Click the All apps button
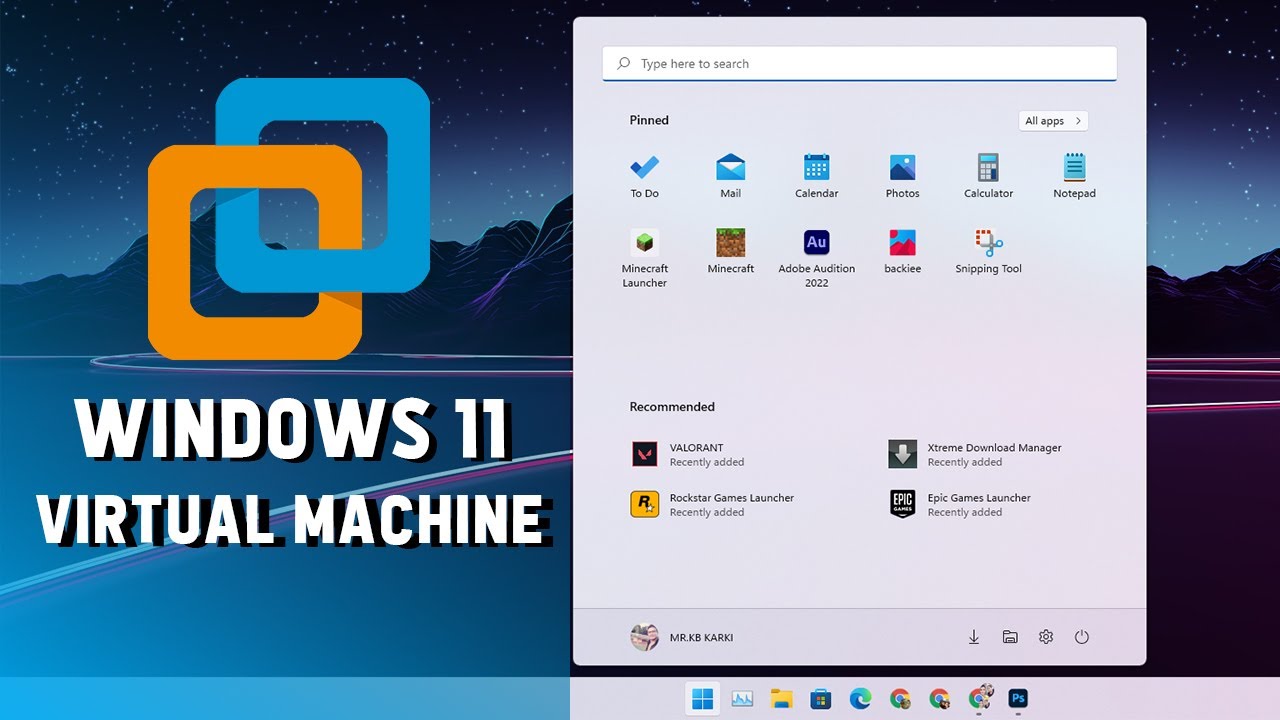This screenshot has width=1280, height=720. click(1053, 121)
